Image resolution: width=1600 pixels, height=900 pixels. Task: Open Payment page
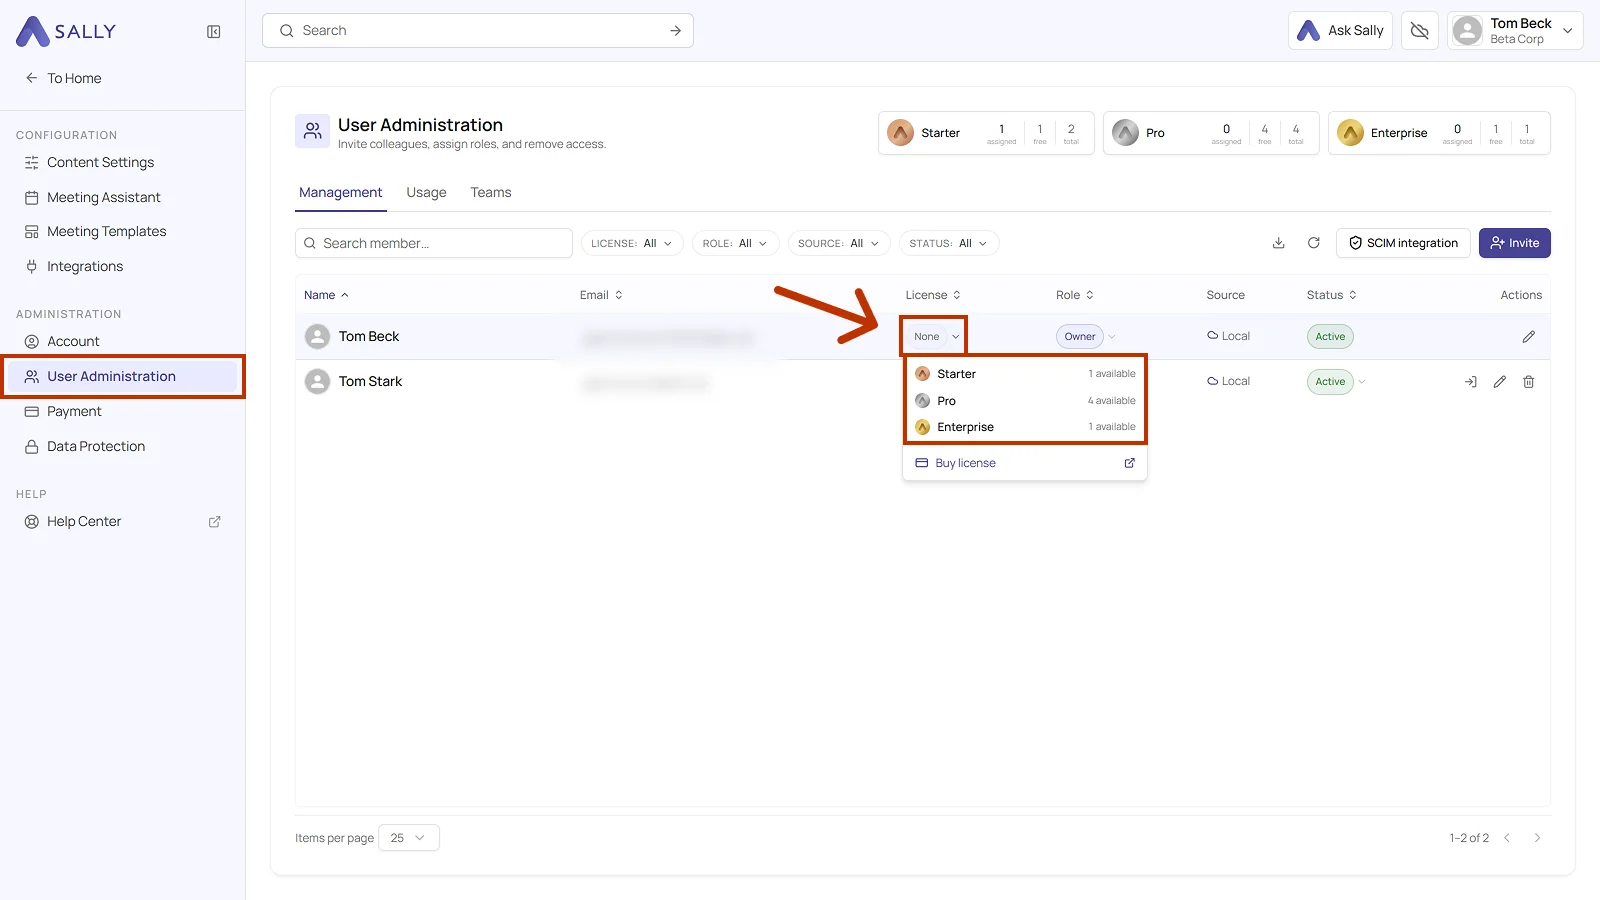(x=74, y=411)
